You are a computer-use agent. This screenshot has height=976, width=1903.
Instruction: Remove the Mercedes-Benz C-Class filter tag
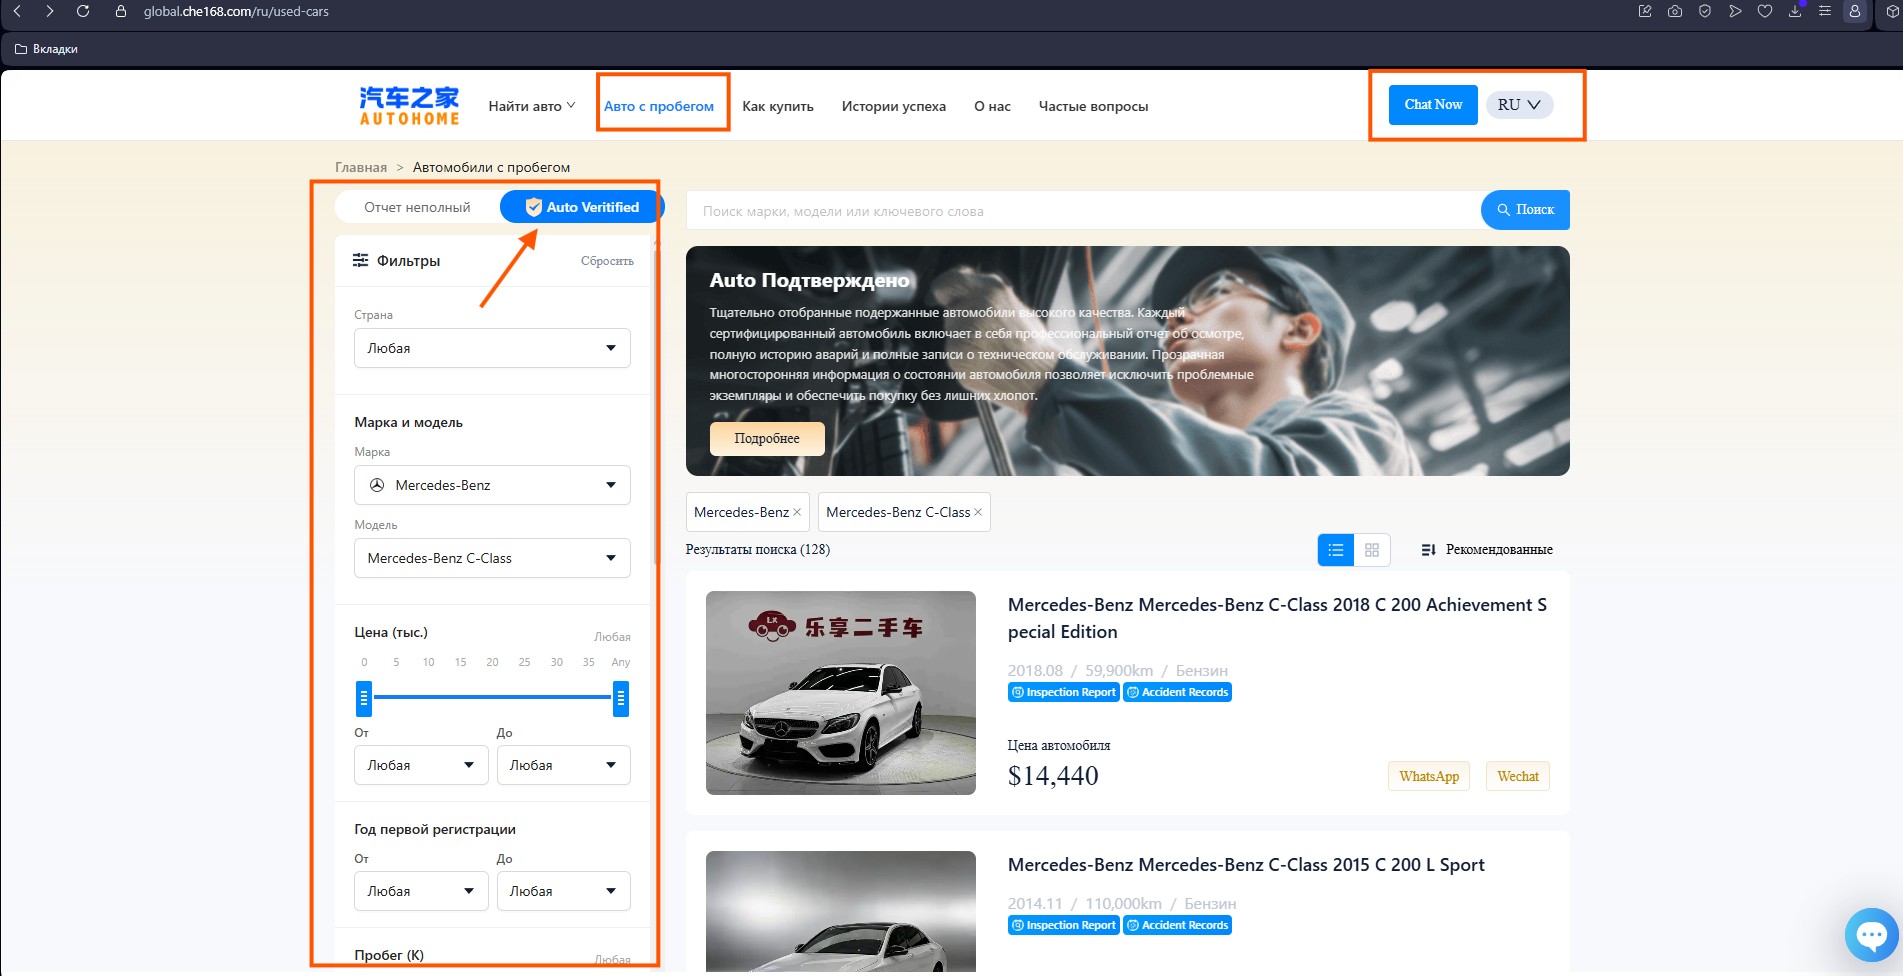coord(978,512)
